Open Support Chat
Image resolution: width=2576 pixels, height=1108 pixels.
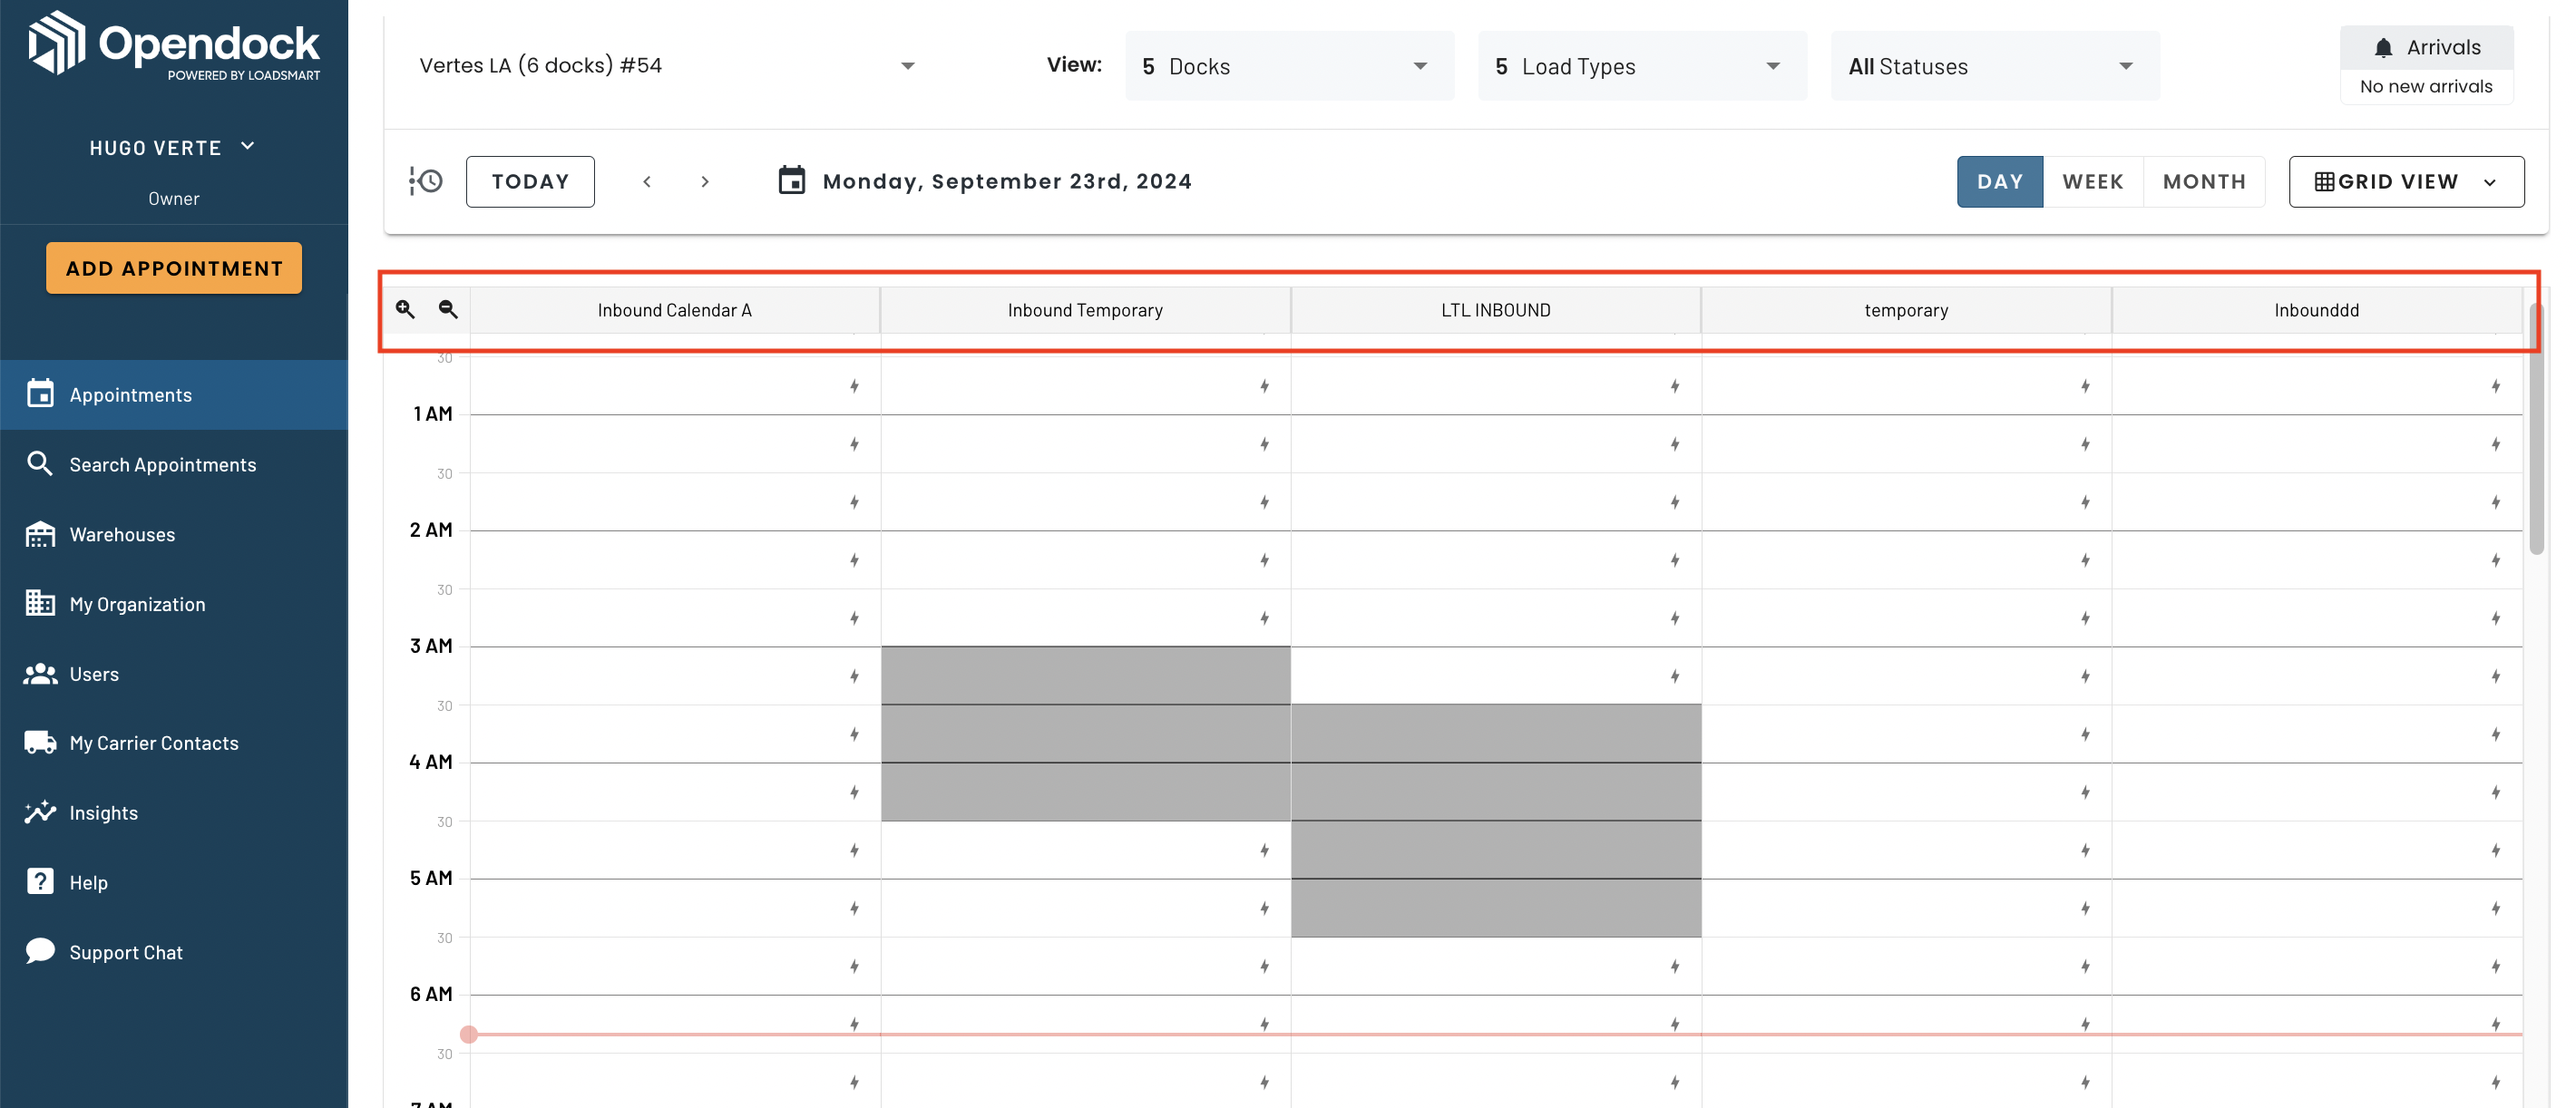(174, 952)
